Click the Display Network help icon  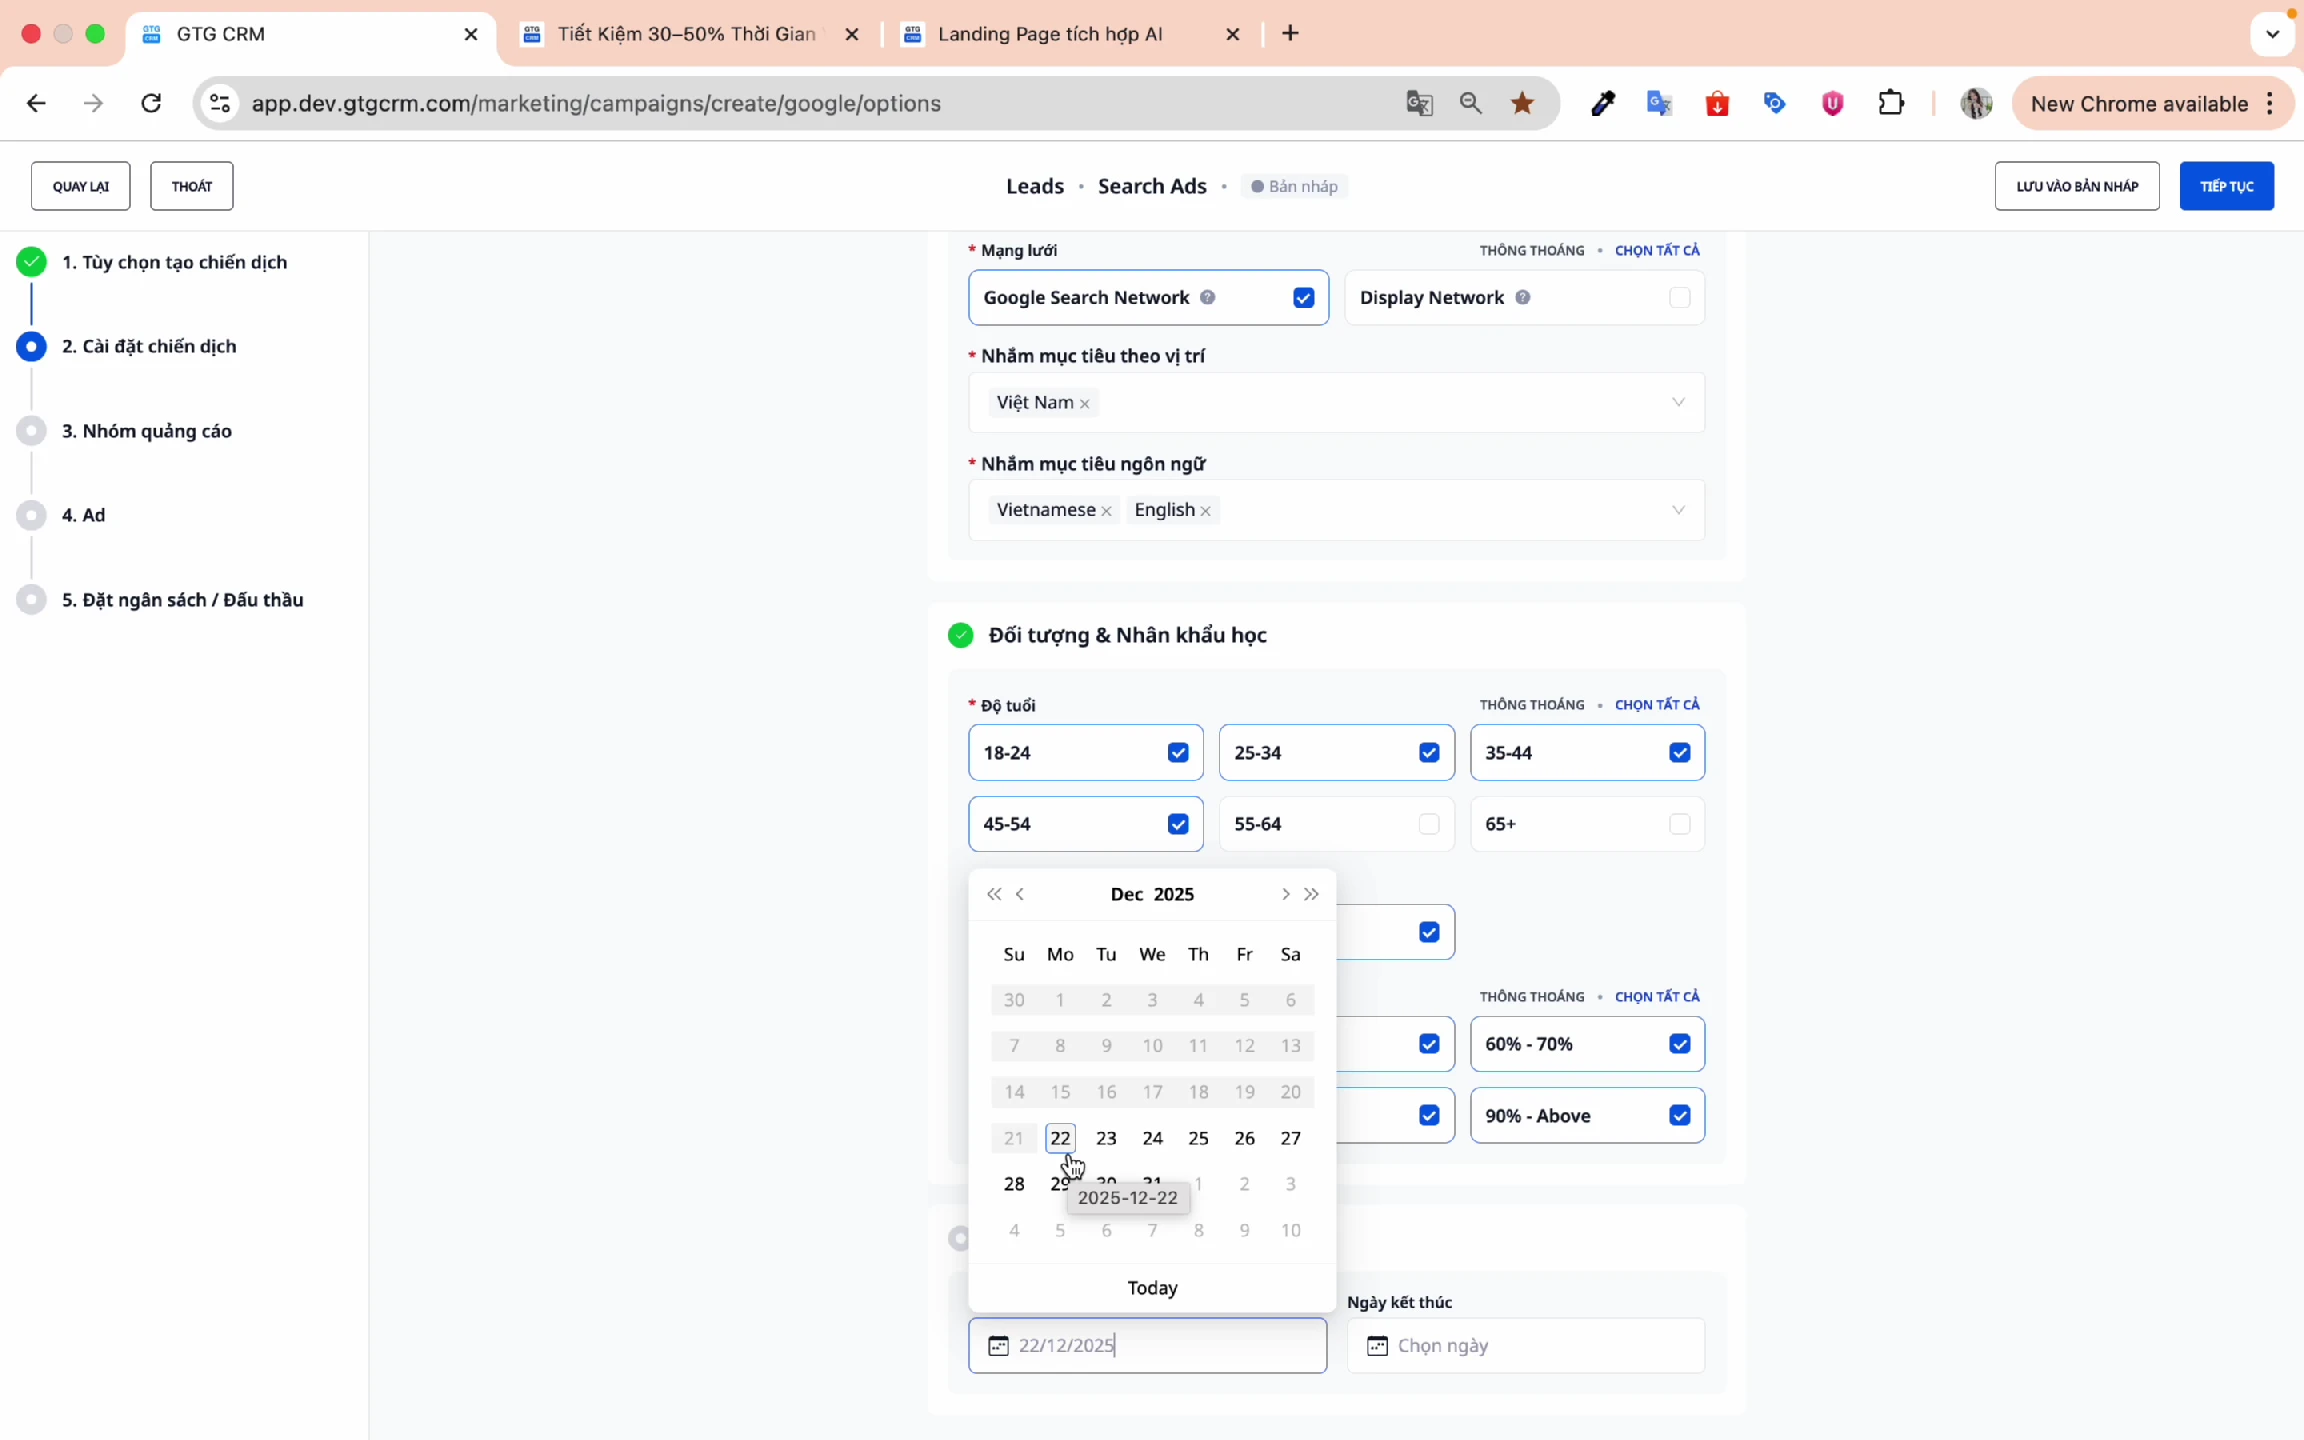point(1522,297)
